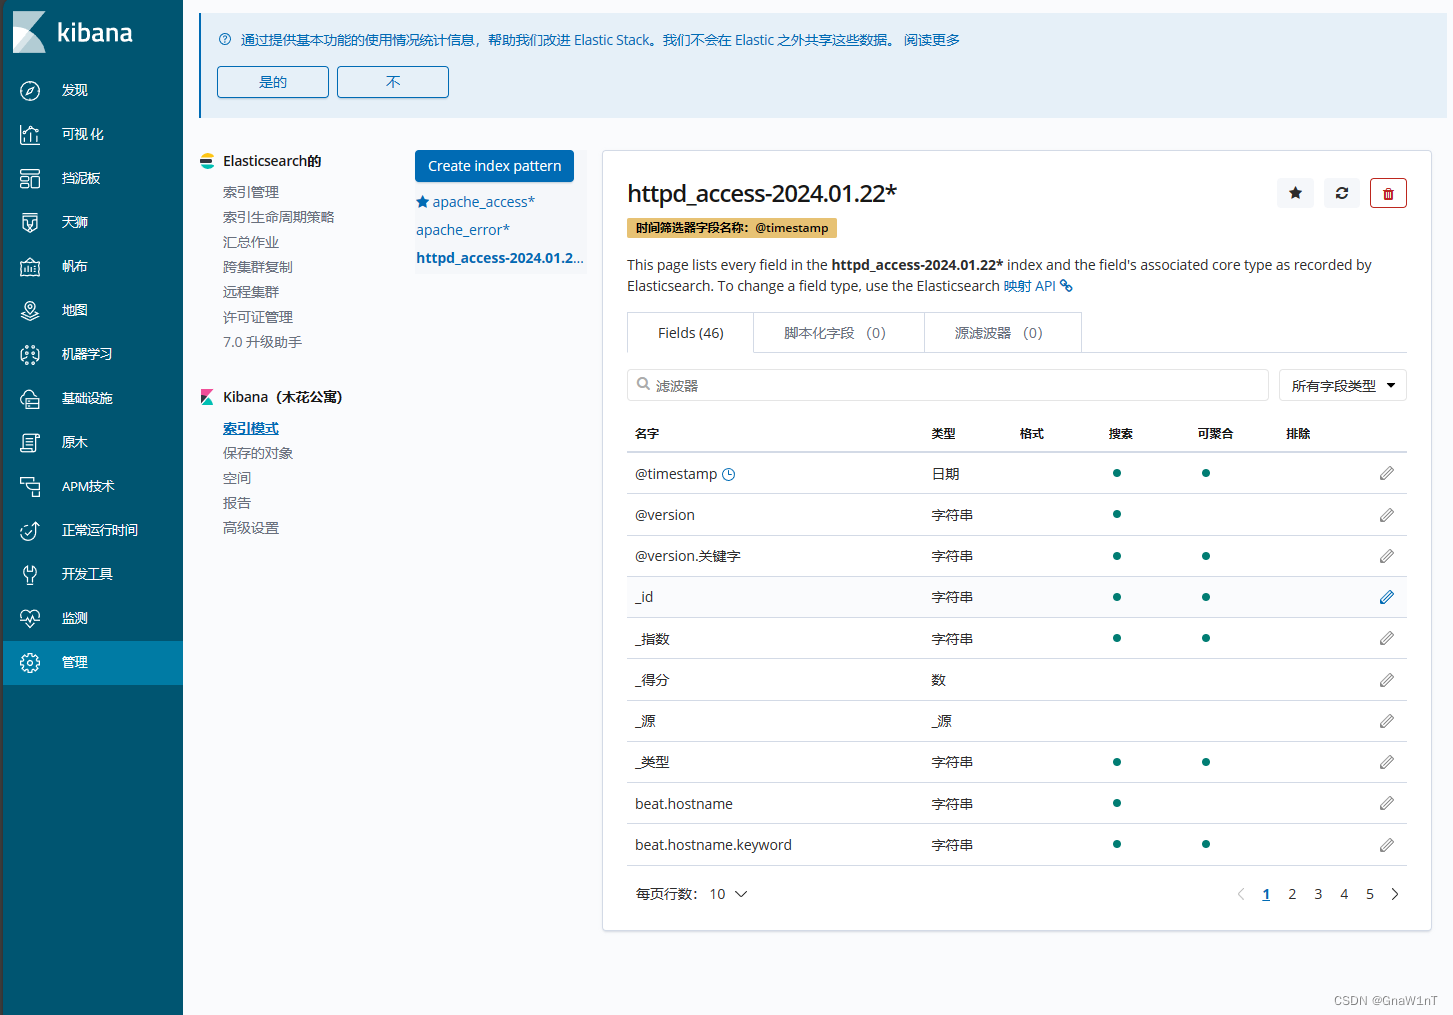Edit the _类型 field
This screenshot has width=1453, height=1015.
(1387, 762)
